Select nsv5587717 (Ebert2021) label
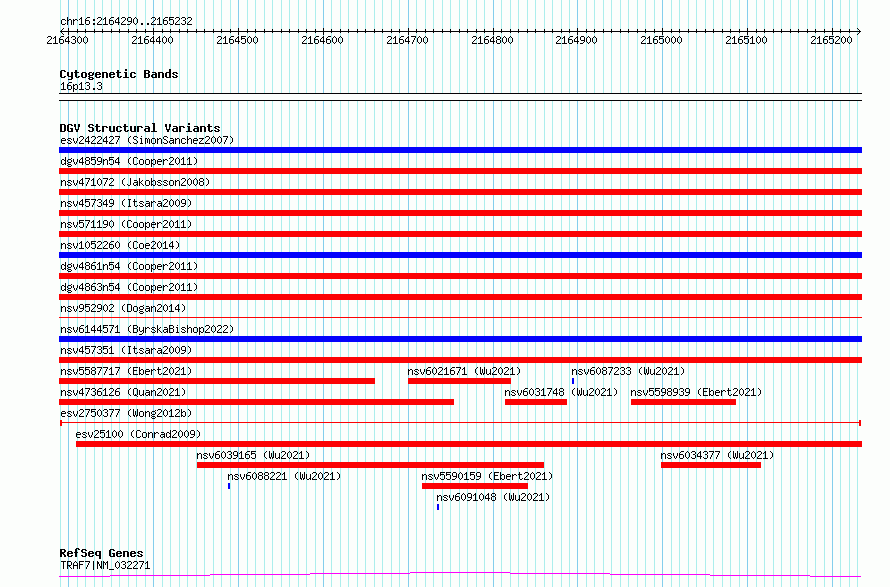 point(126,371)
